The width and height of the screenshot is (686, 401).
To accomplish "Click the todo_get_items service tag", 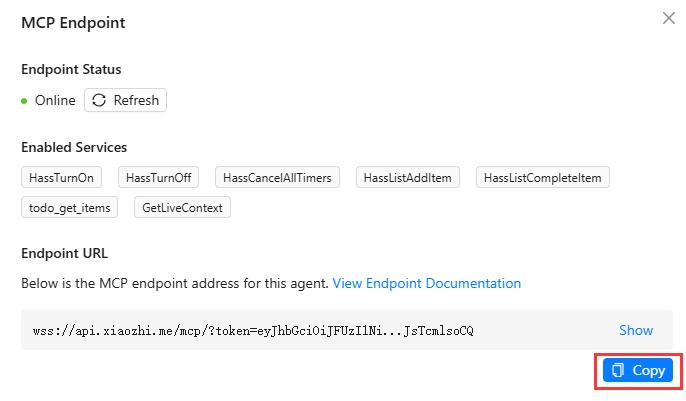I will 70,207.
